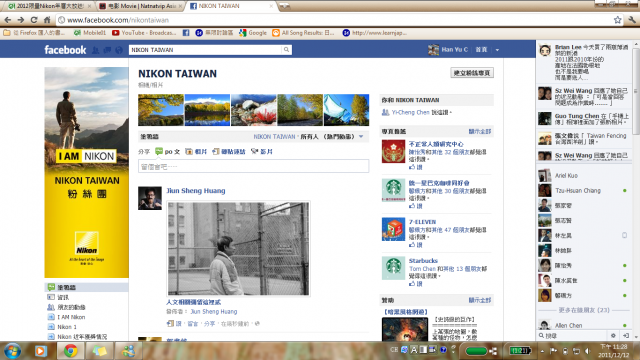The width and height of the screenshot is (640, 360).
Task: Click Jiun Sheng Huang's profile picture
Action: coord(150,198)
